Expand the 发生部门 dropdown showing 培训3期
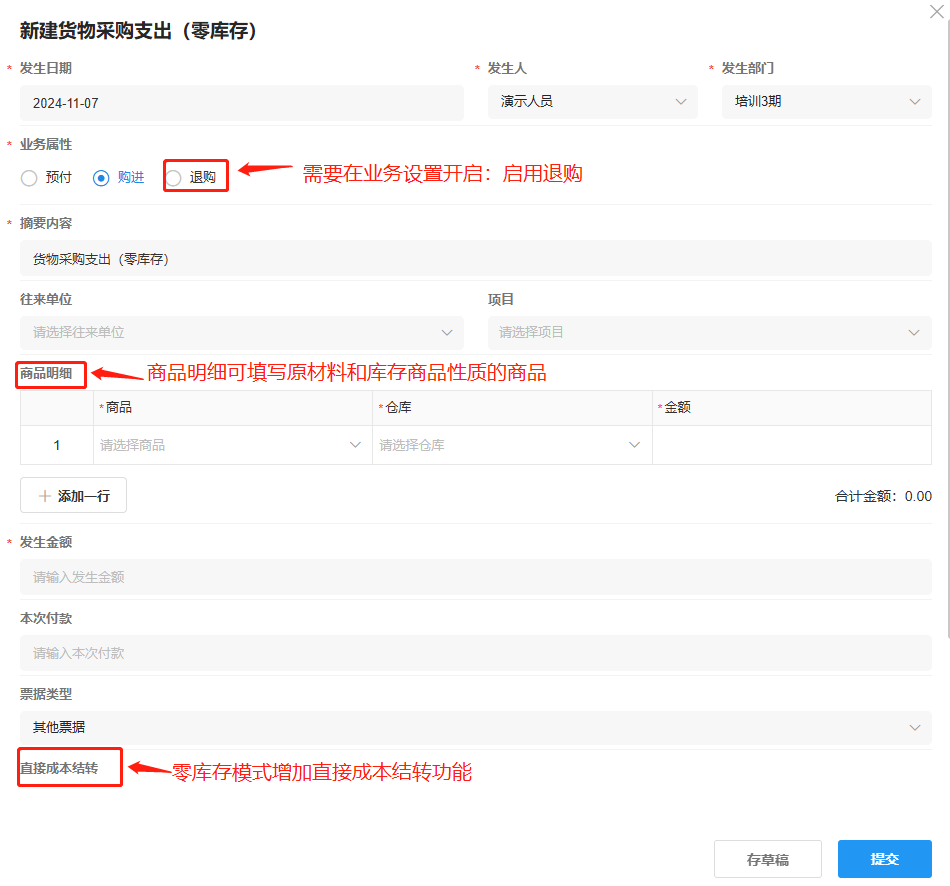Image resolution: width=950 pixels, height=886 pixels. [826, 101]
